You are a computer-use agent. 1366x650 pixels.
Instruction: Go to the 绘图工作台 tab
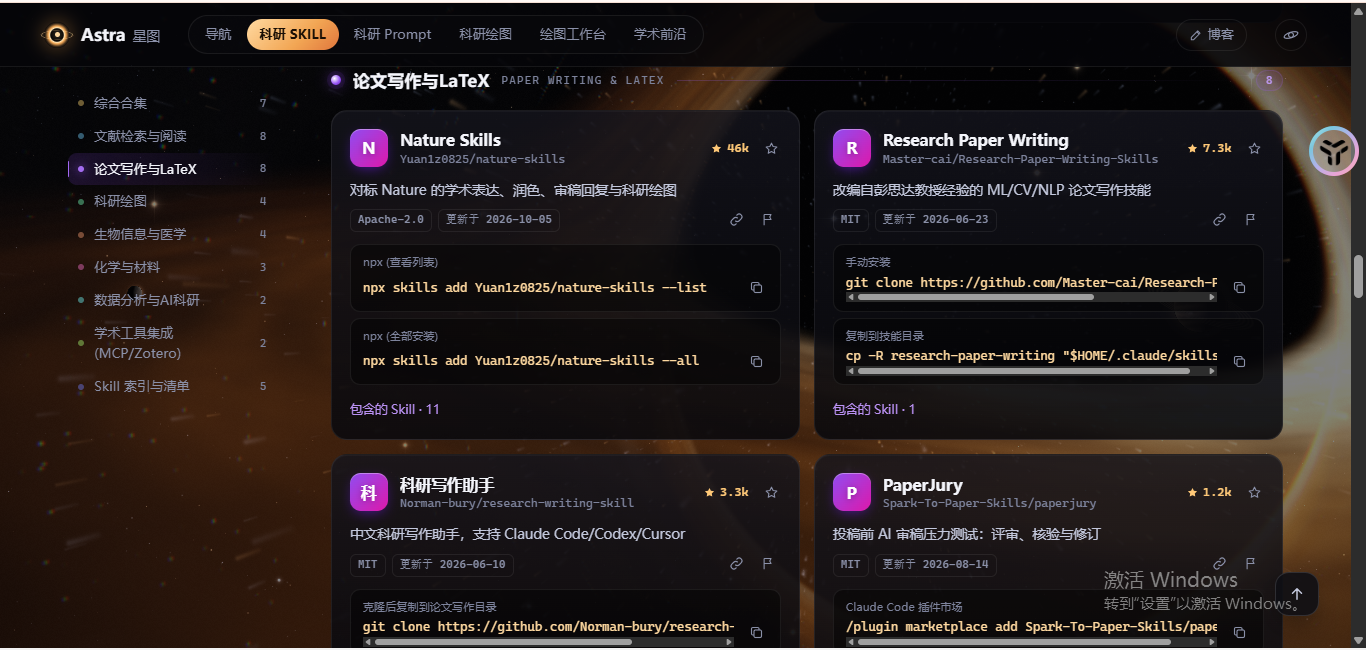tap(573, 34)
